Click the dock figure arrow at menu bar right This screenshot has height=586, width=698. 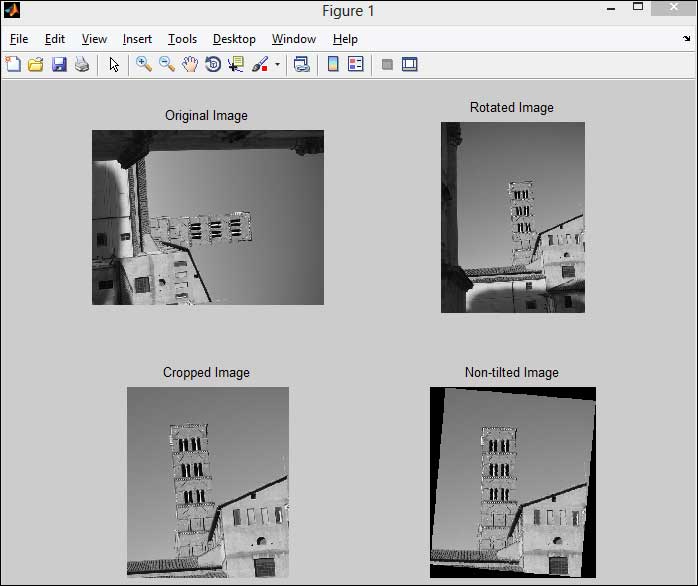point(685,39)
